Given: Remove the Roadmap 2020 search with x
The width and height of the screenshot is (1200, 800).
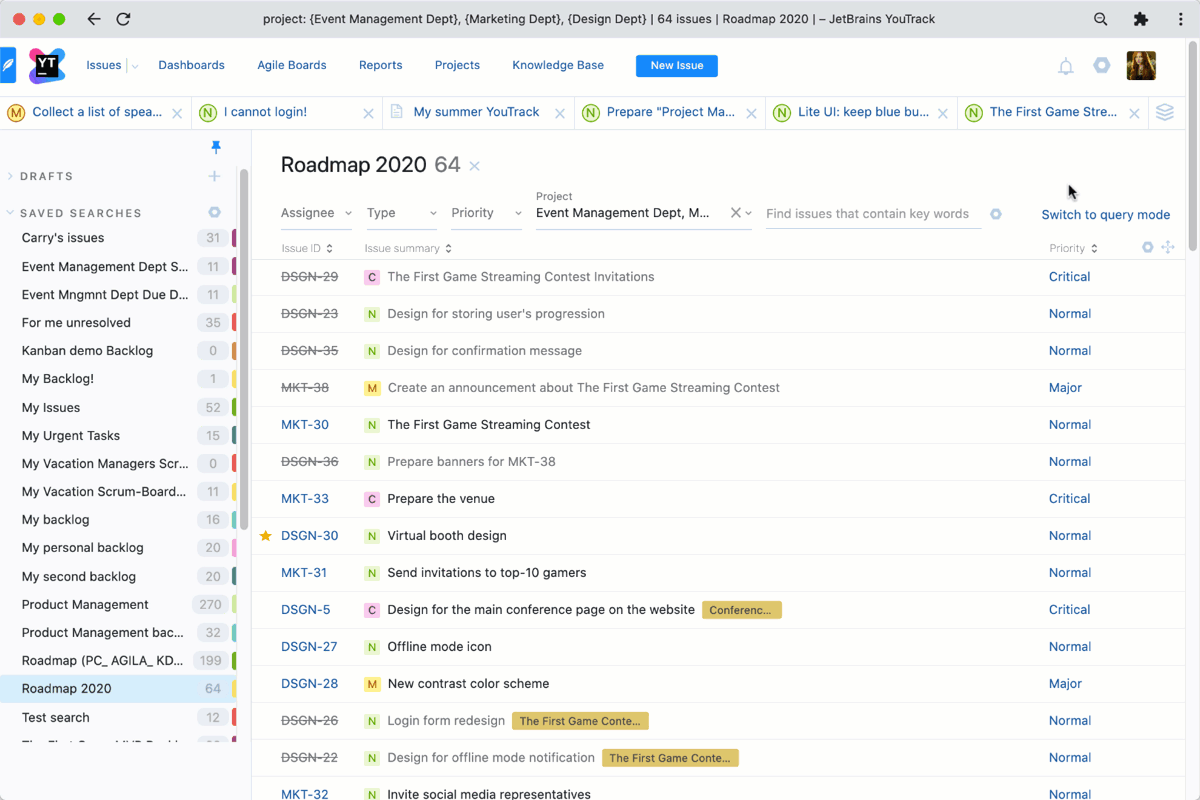Looking at the screenshot, I should point(475,166).
